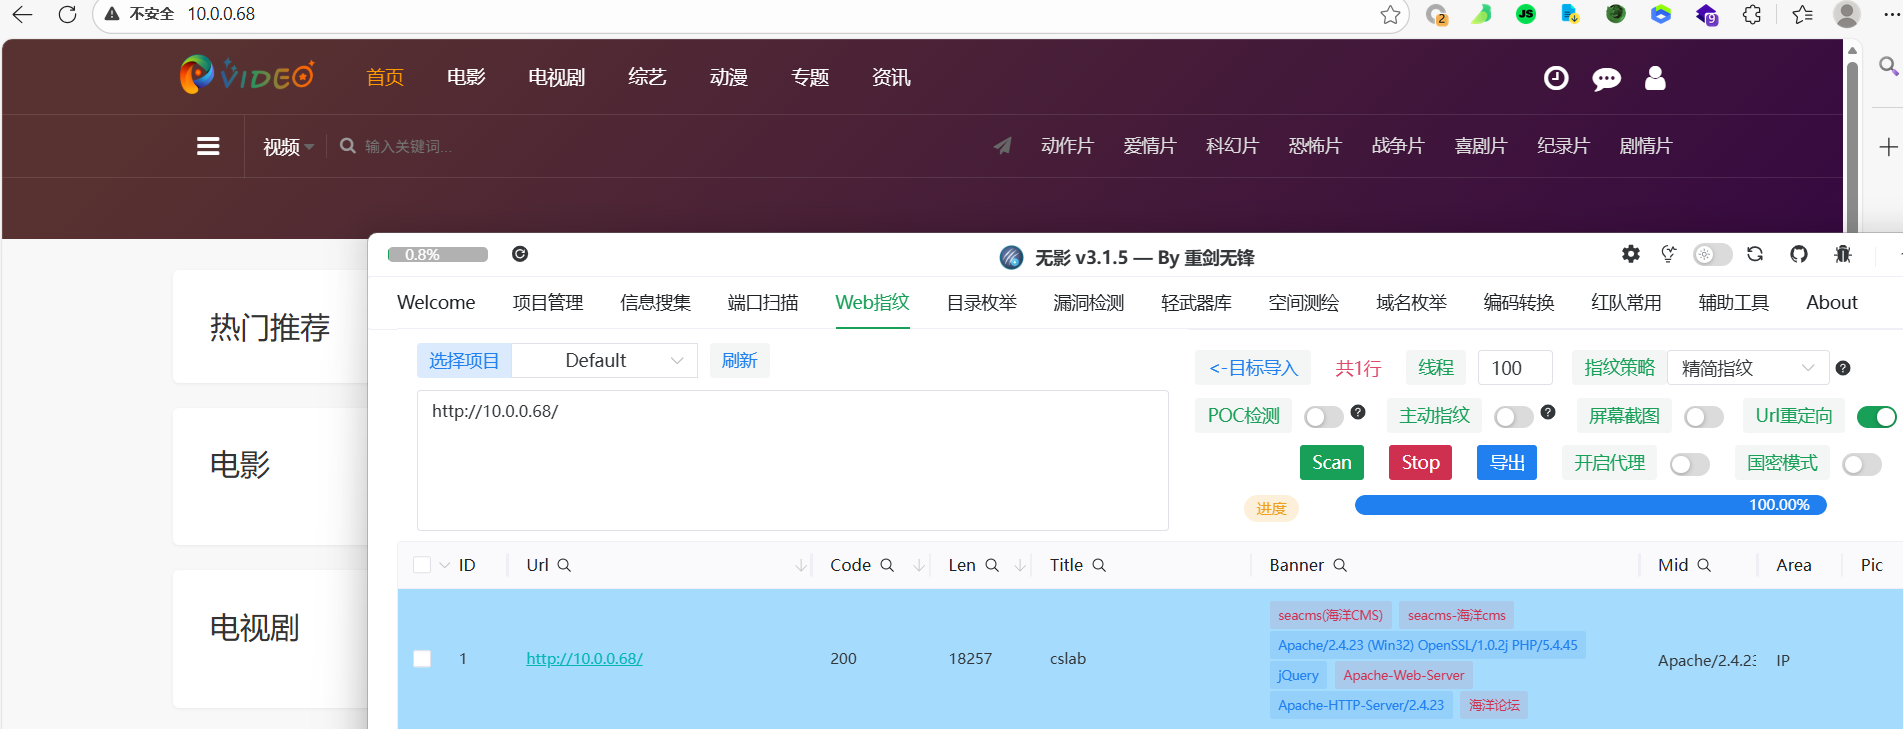
Task: Enable the POC检测 toggle
Action: click(x=1323, y=417)
